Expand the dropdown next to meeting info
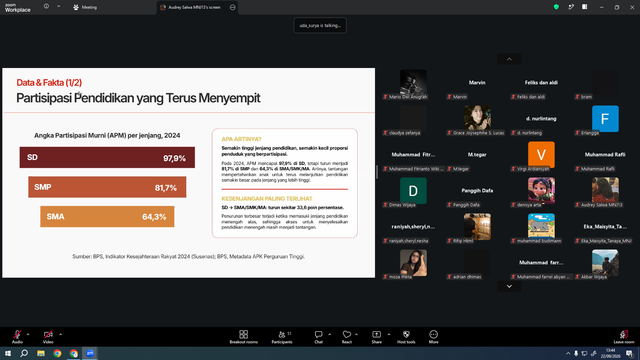Viewport: 640px width, 360px height. pos(58,7)
